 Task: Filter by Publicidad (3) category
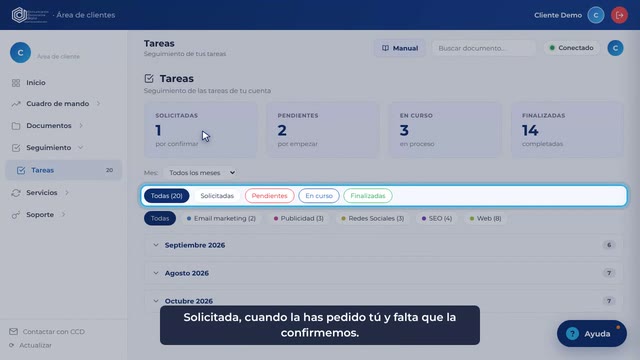pyautogui.click(x=299, y=218)
